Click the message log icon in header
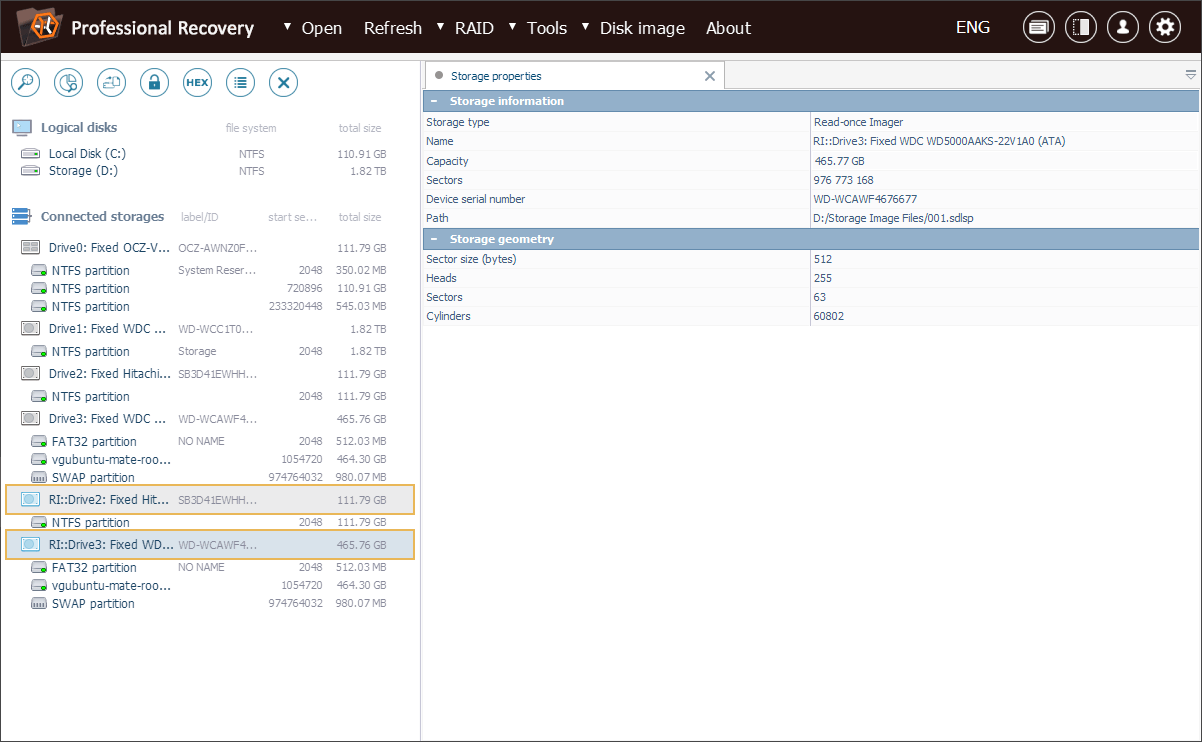The height and width of the screenshot is (742, 1202). (x=1039, y=28)
